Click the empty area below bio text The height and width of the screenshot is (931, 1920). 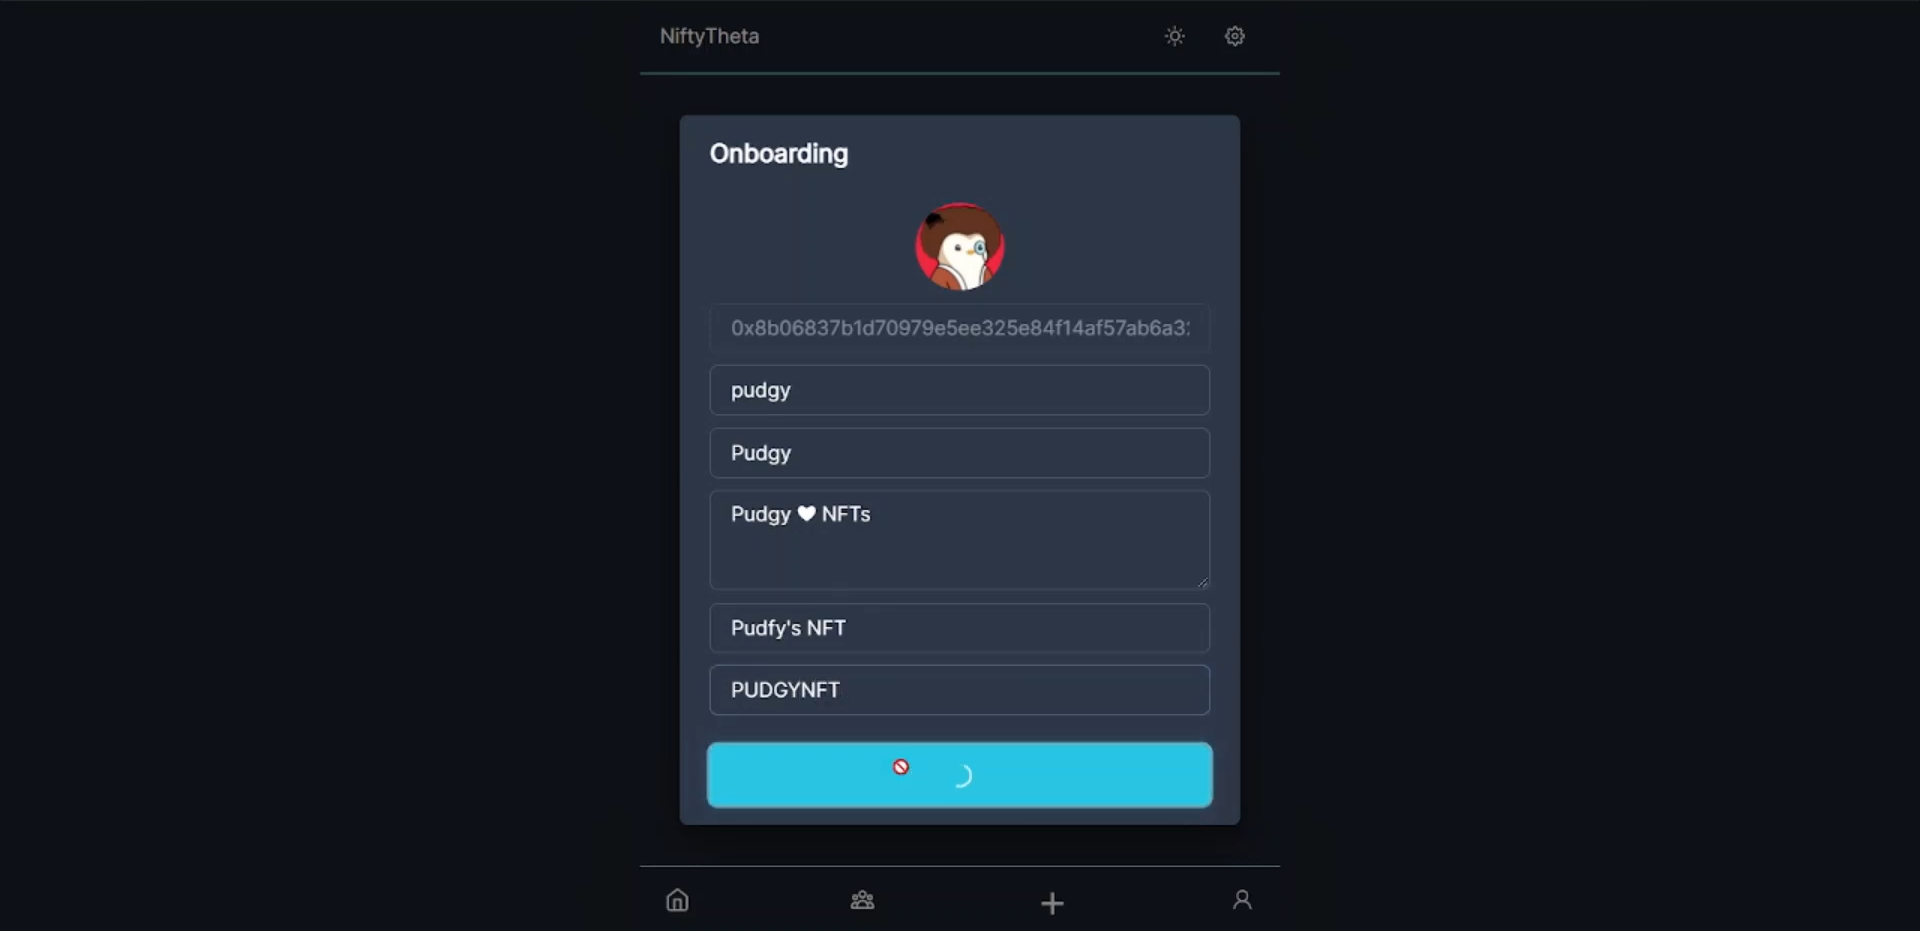click(x=960, y=560)
